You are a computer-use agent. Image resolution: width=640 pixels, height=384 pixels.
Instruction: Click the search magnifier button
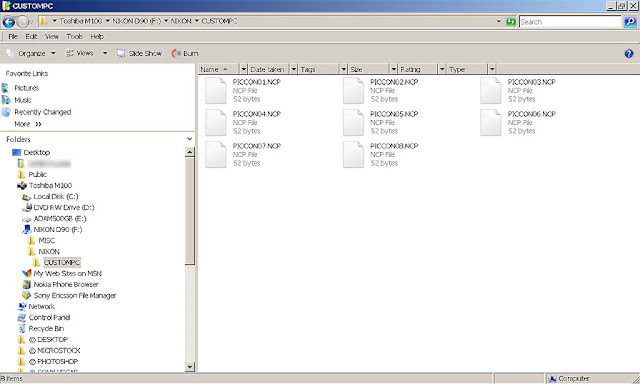click(630, 22)
